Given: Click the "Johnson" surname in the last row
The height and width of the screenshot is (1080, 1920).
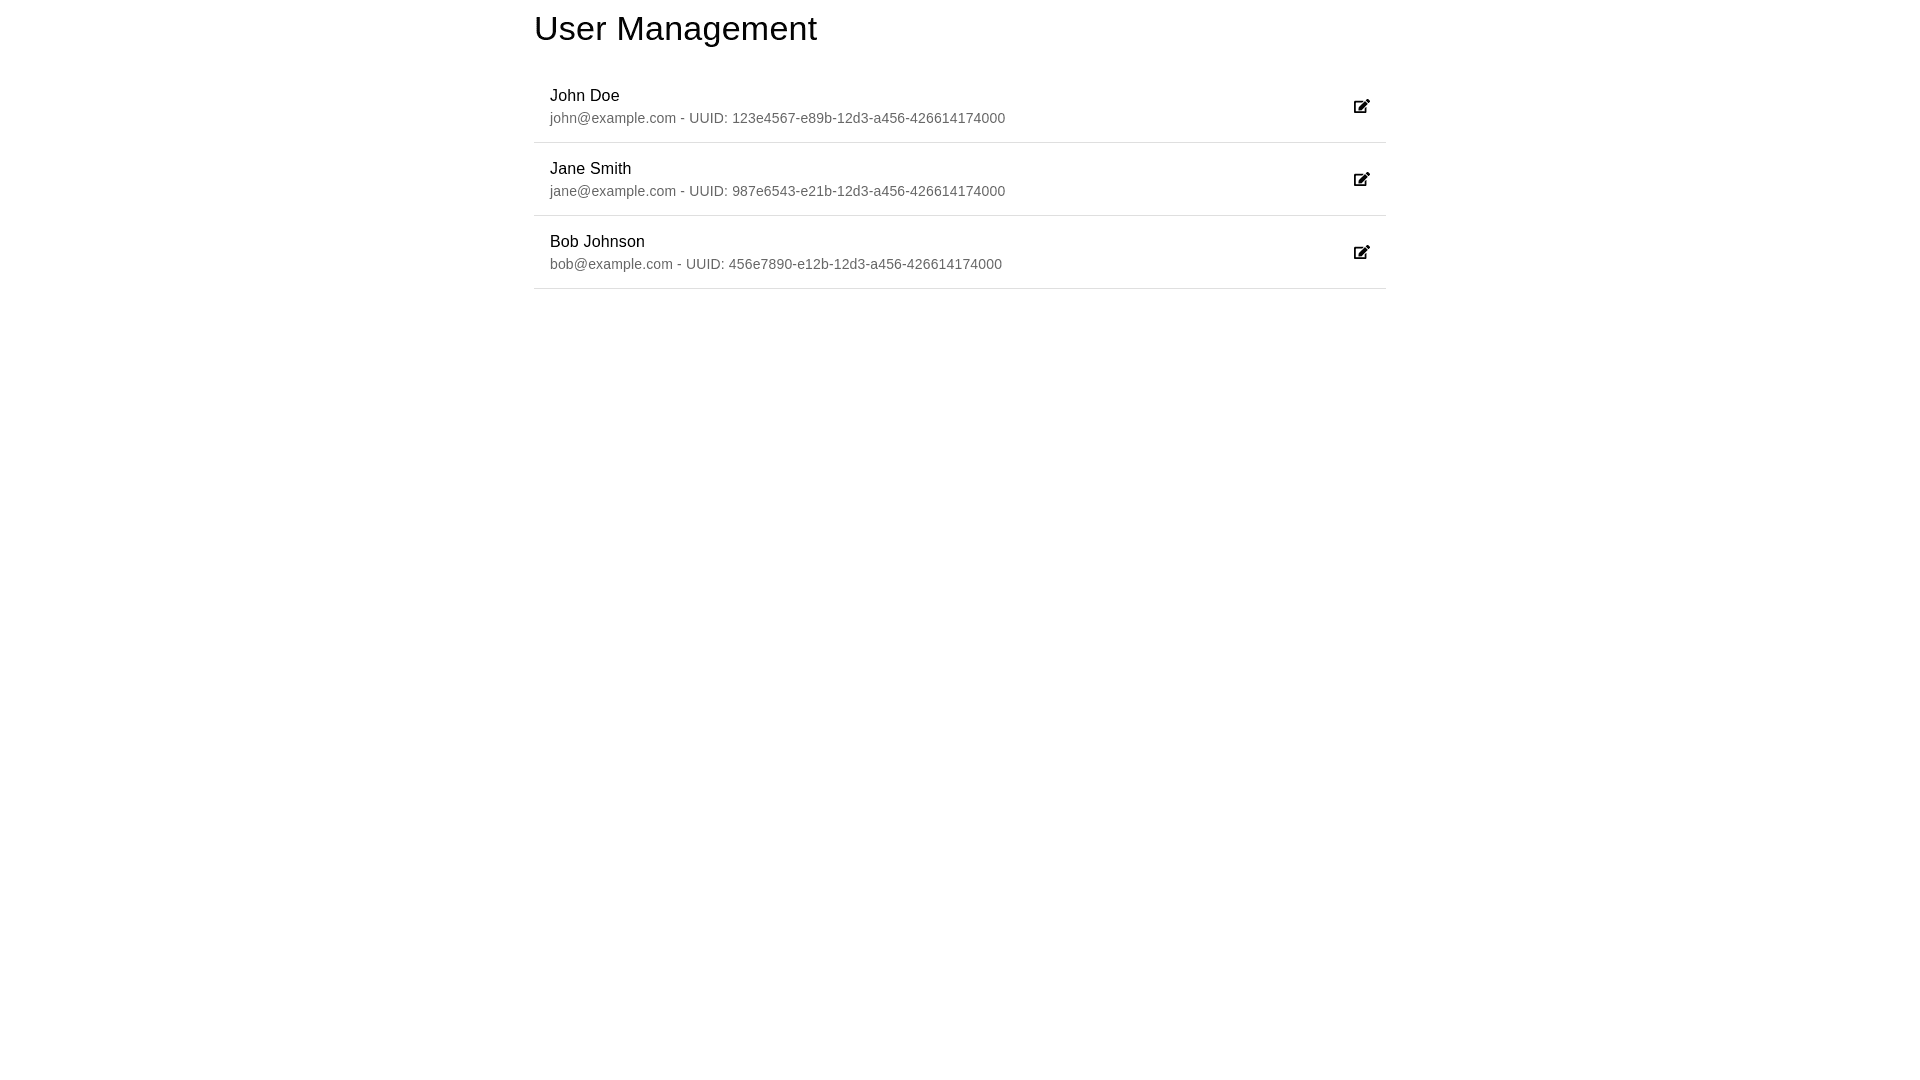Looking at the screenshot, I should tap(613, 242).
